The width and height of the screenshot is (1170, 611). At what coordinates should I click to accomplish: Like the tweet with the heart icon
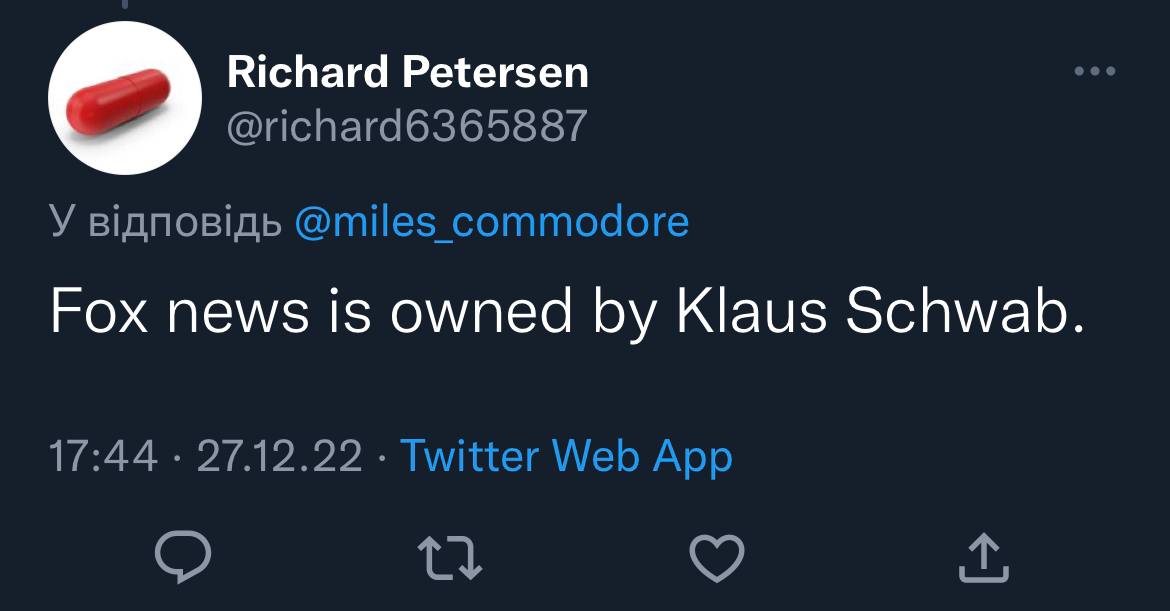coord(718,557)
